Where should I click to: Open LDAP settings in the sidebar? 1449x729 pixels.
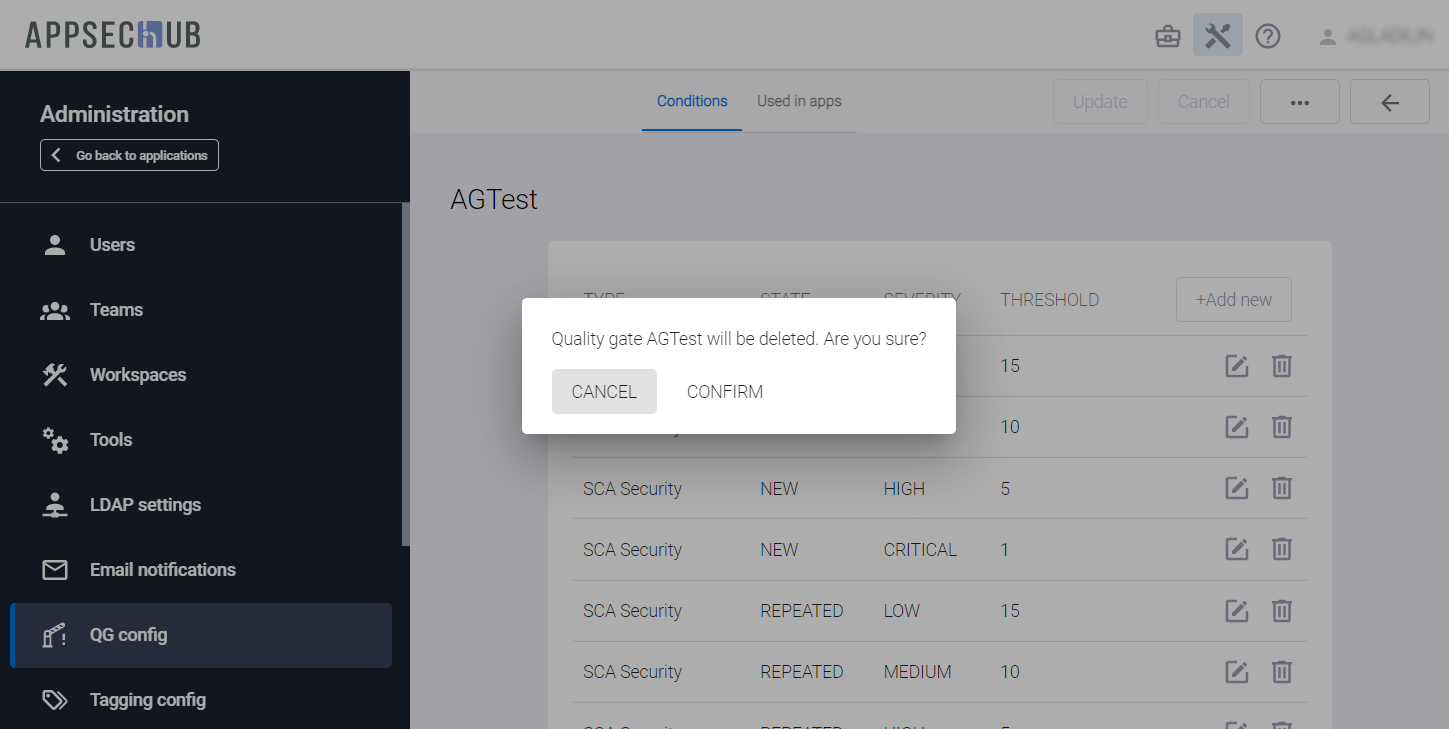click(145, 505)
